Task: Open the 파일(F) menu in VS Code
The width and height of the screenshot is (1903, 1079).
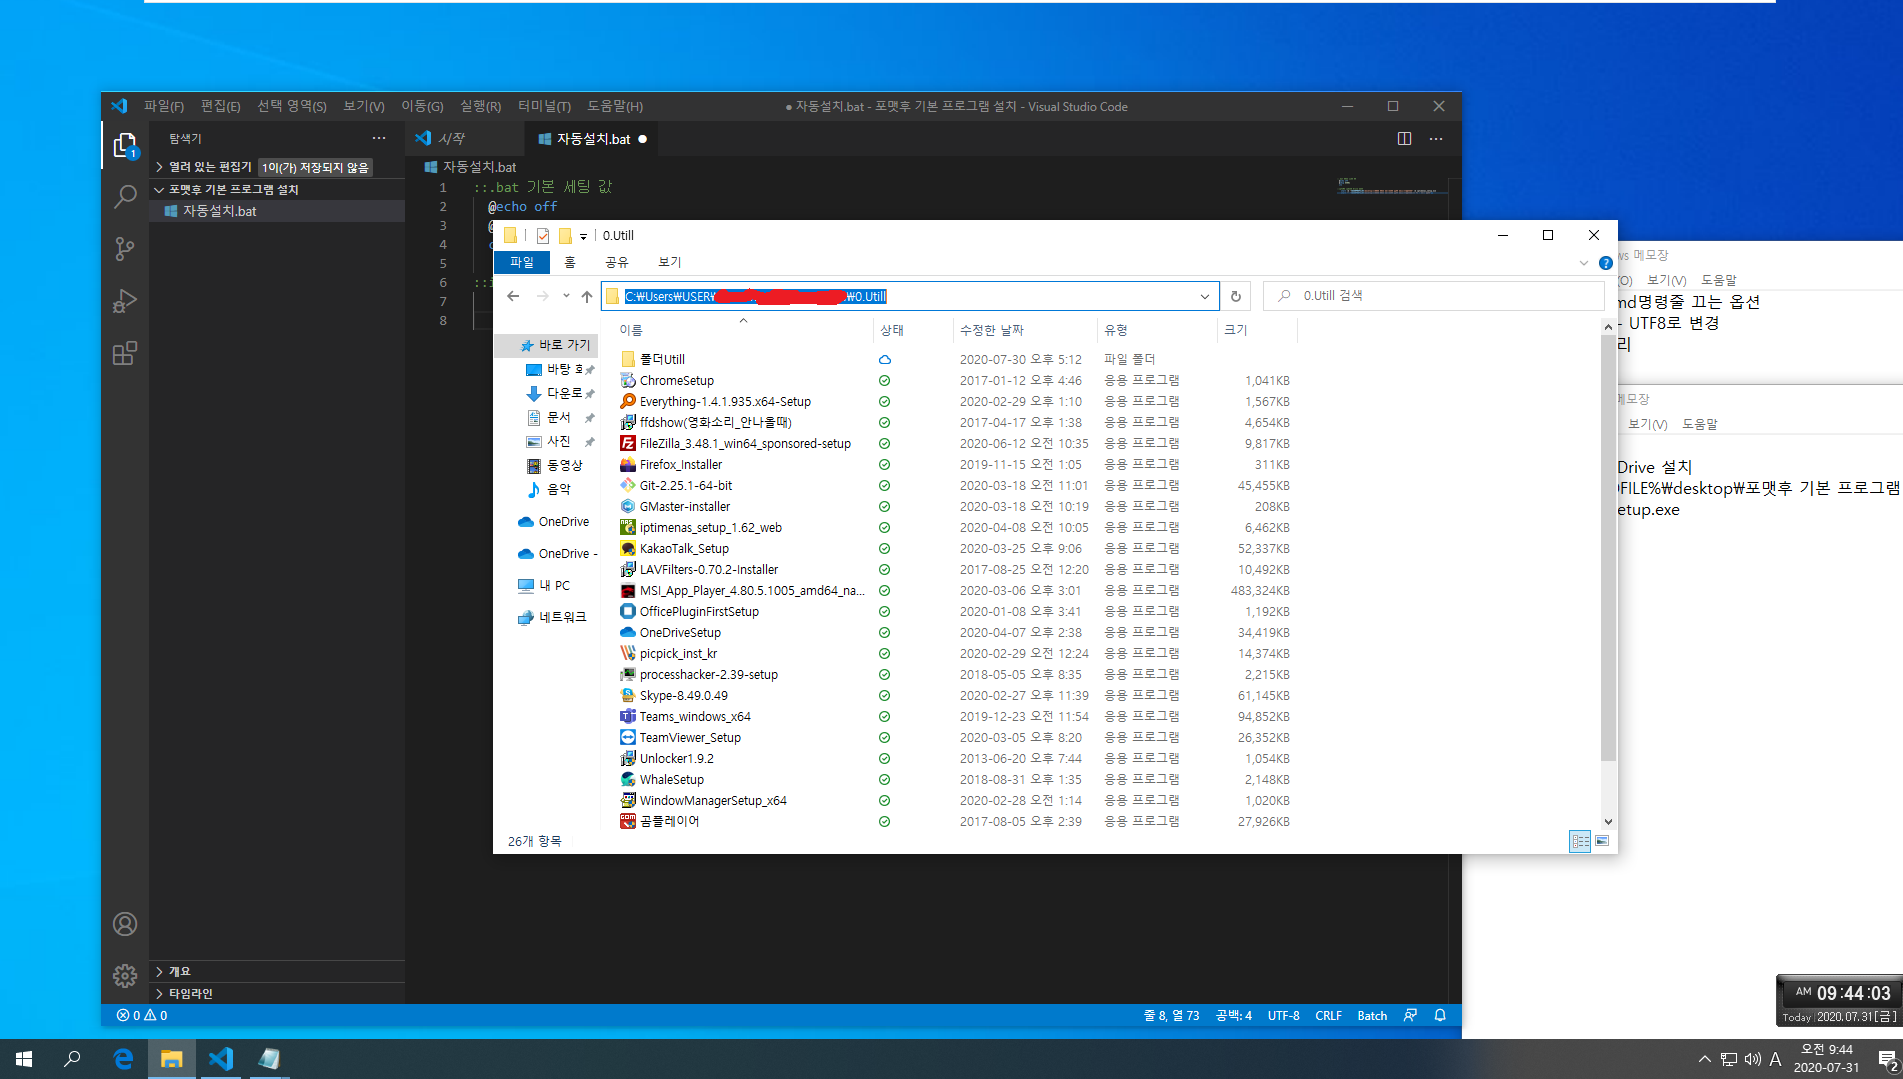Action: point(164,106)
